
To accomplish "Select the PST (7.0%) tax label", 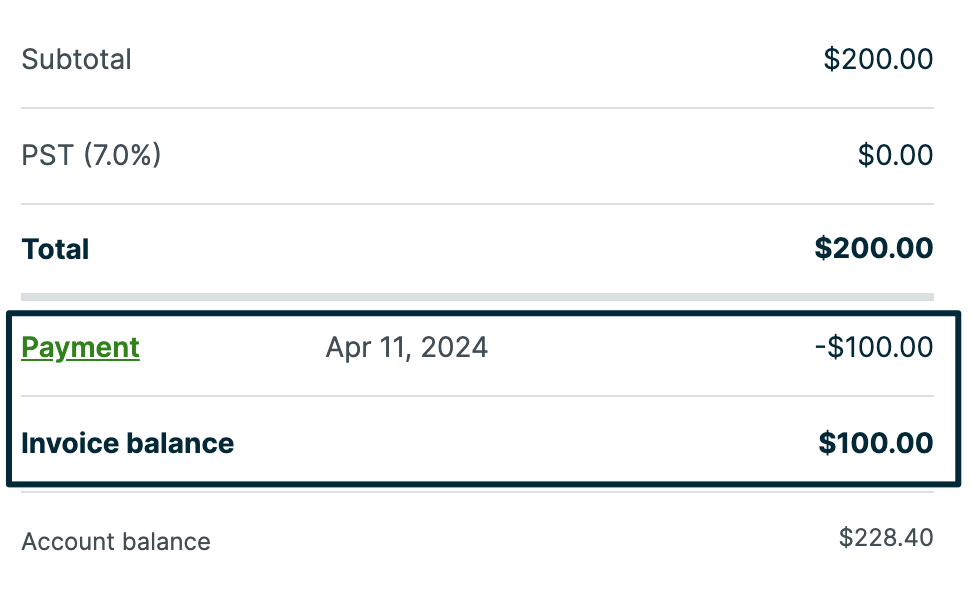I will 91,155.
